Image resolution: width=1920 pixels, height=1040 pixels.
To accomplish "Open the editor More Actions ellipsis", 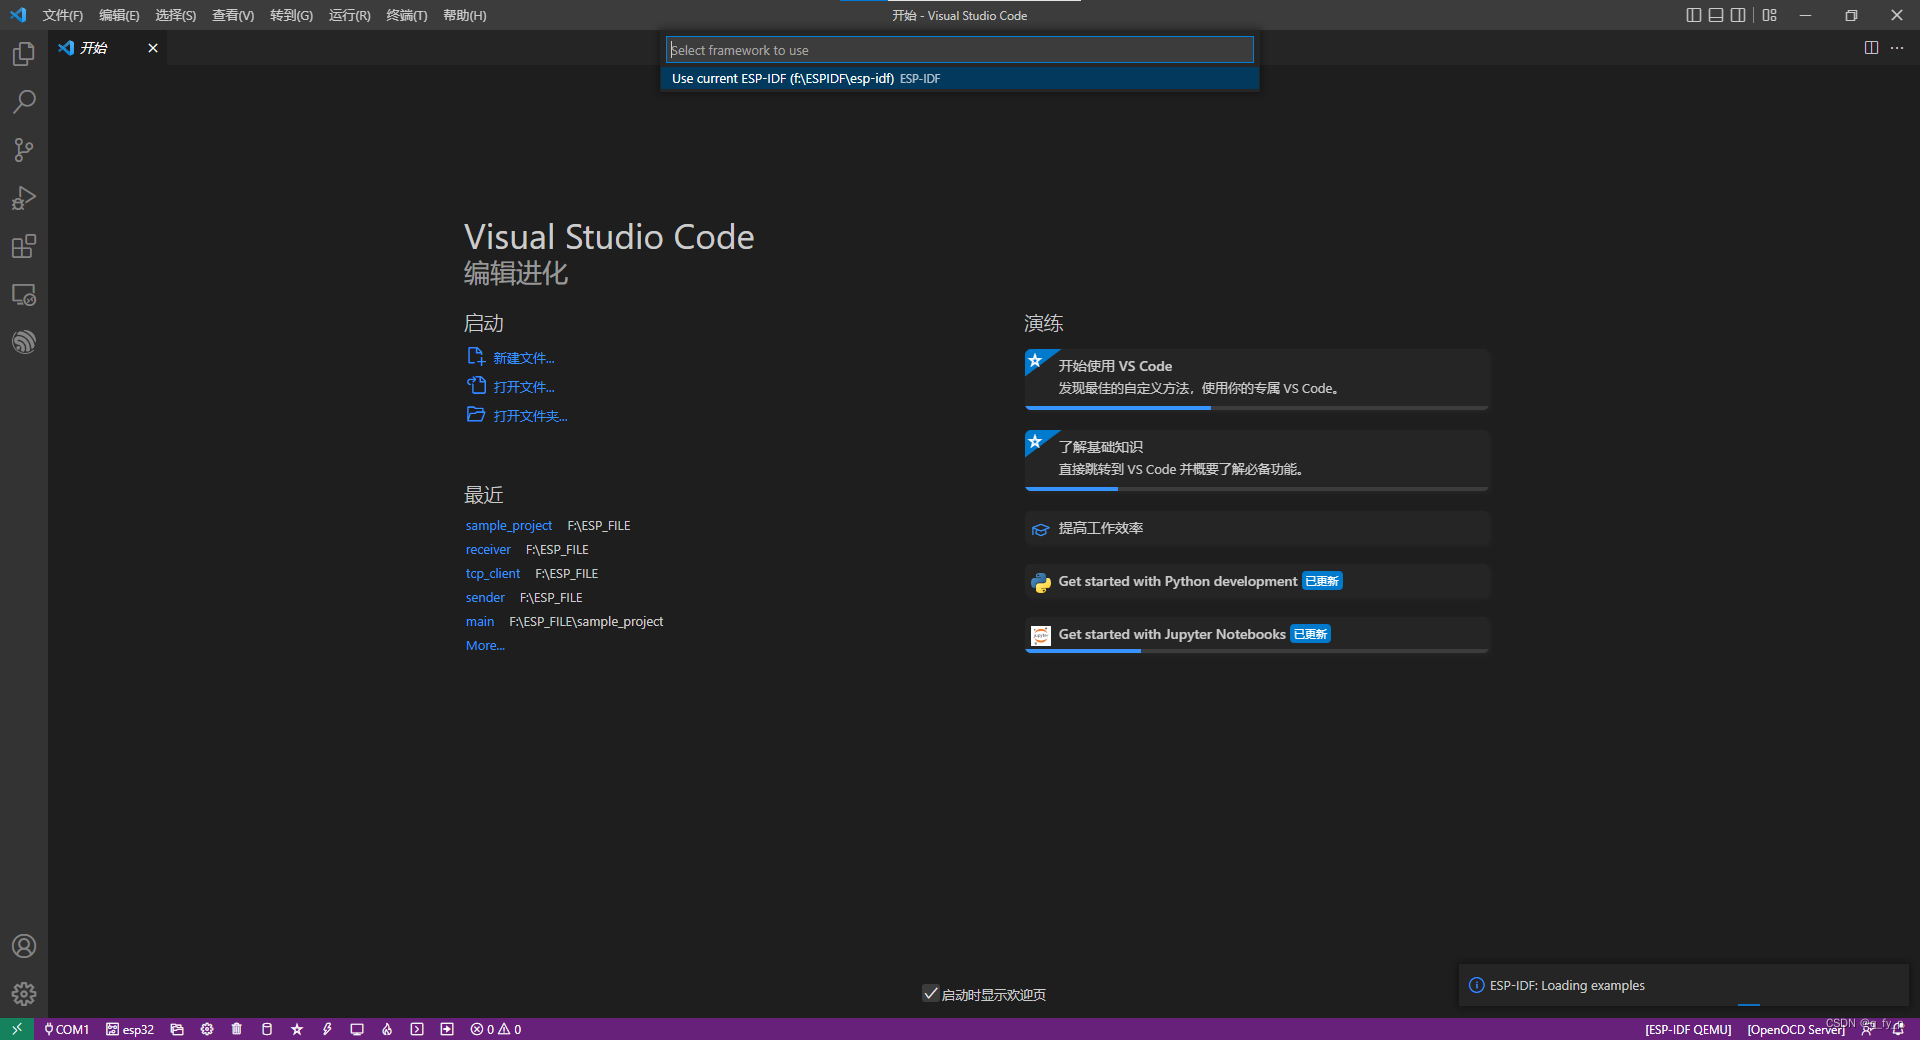I will coord(1897,48).
